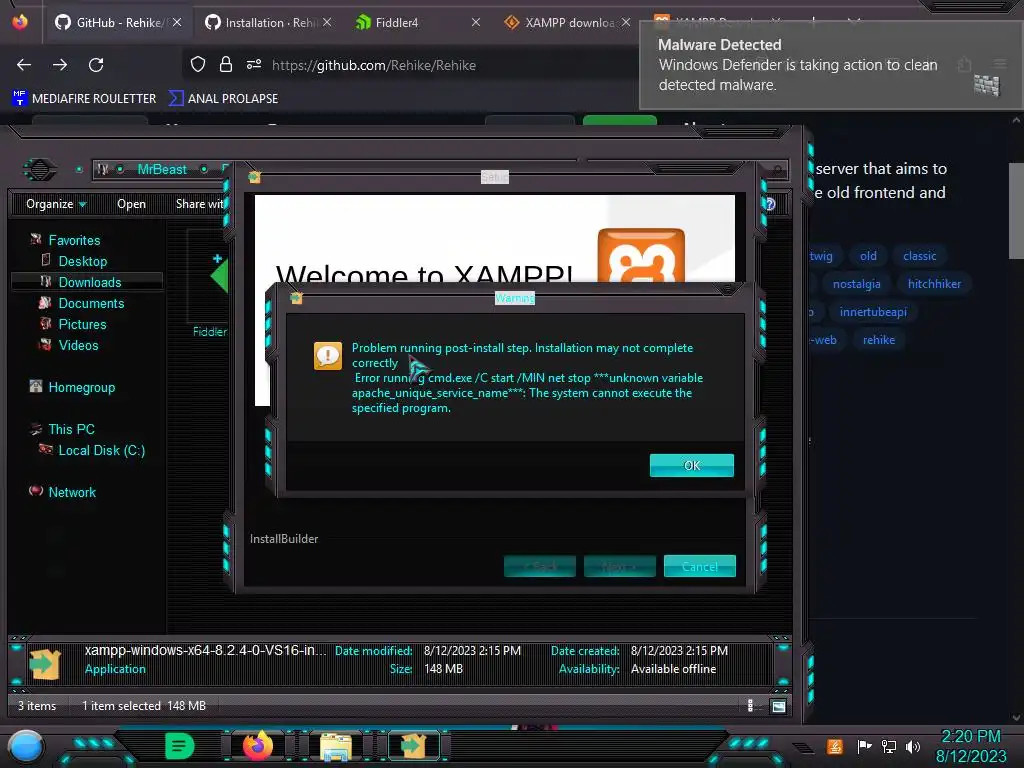The width and height of the screenshot is (1024, 768).
Task: Click the hitchhiker topic tag on GitHub
Action: (x=934, y=284)
